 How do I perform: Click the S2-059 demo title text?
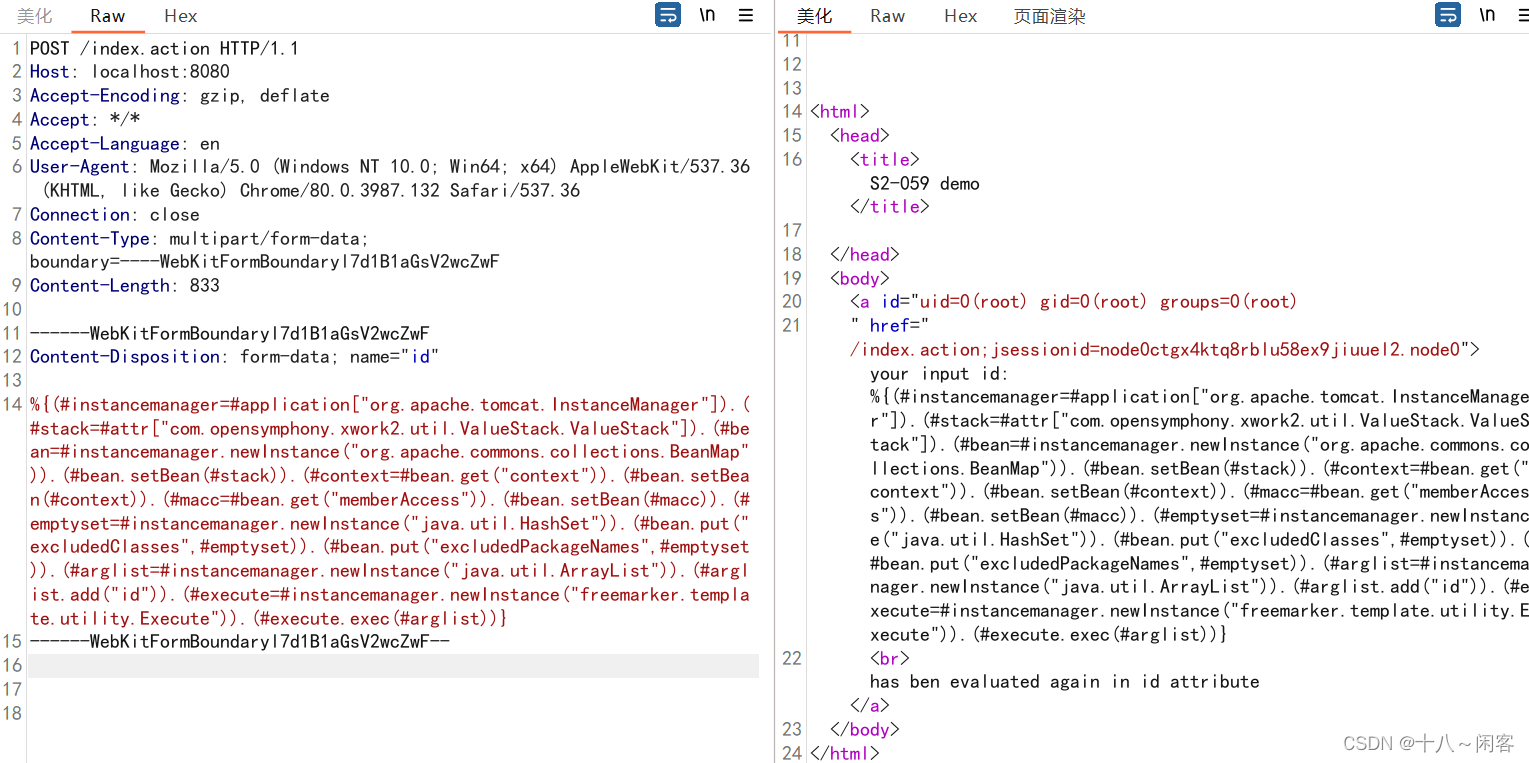(x=925, y=183)
